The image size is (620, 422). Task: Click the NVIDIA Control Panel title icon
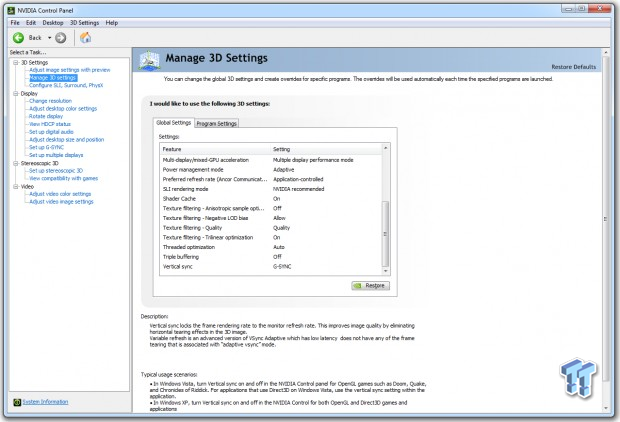point(11,10)
